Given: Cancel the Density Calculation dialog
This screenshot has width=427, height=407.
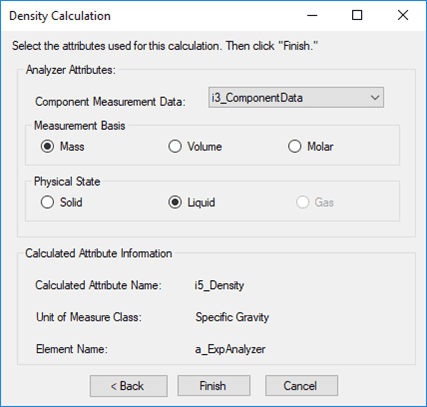Looking at the screenshot, I should point(301,386).
